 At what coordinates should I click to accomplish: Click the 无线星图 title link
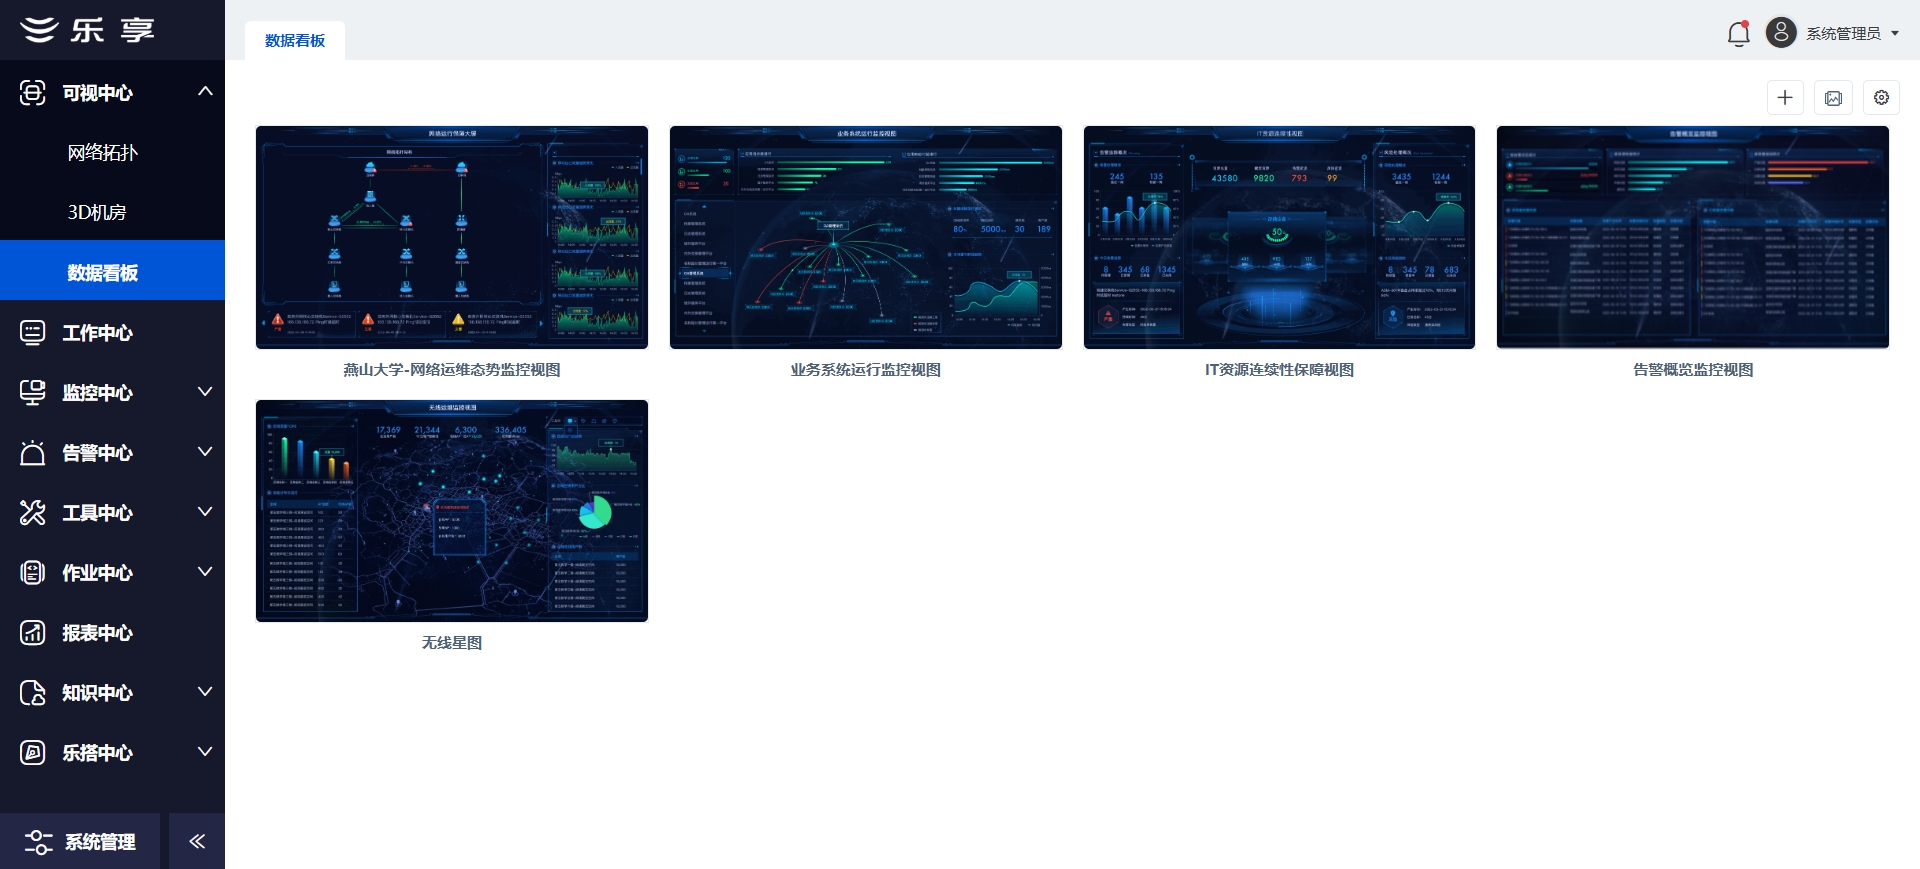tap(452, 643)
